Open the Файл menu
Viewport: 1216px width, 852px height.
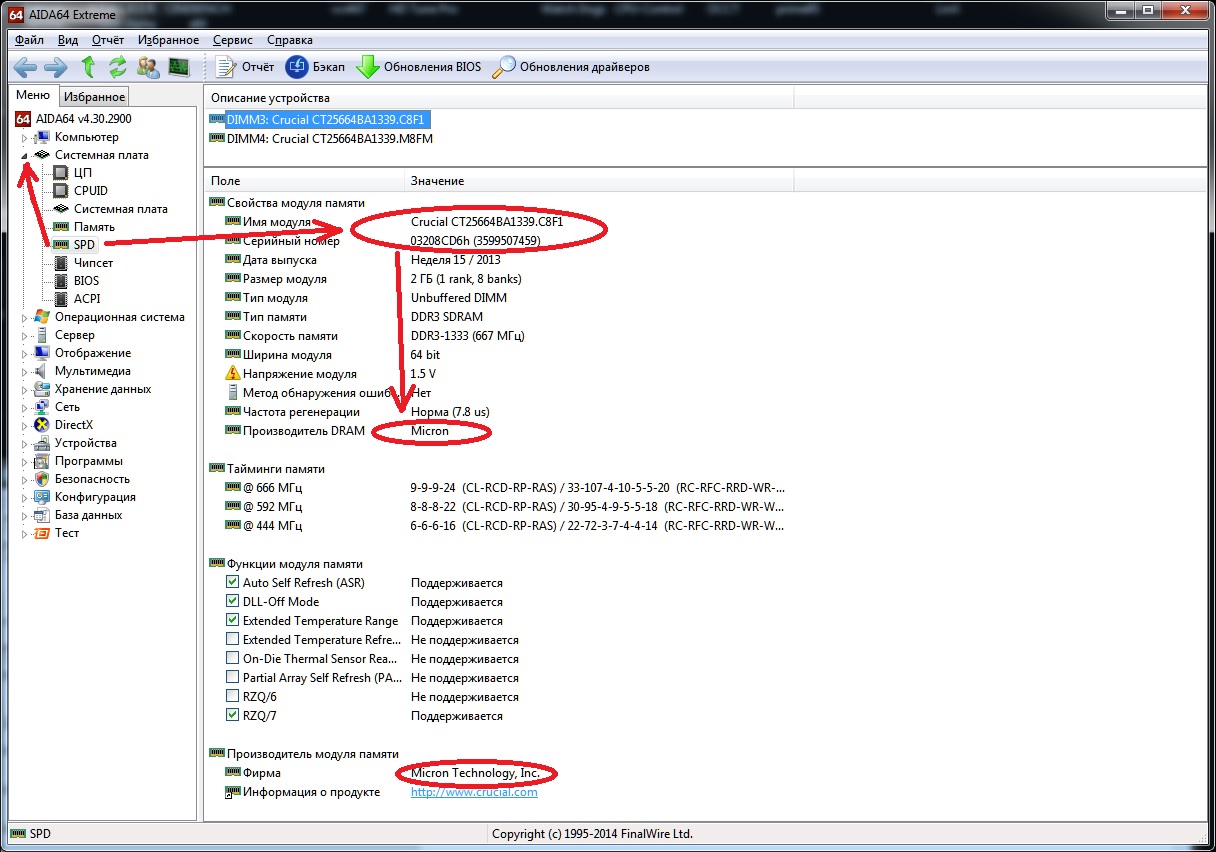[30, 40]
